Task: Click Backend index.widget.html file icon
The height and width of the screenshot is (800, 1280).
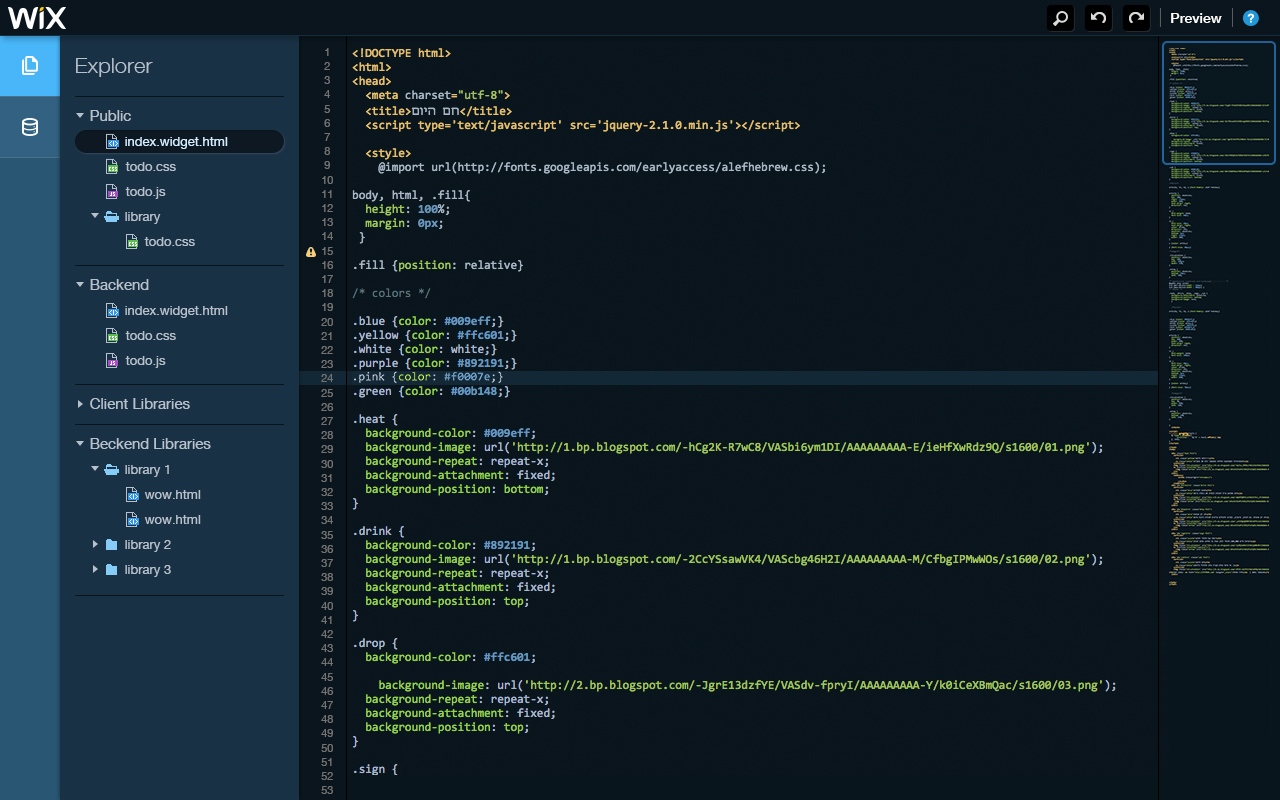Action: click(113, 311)
